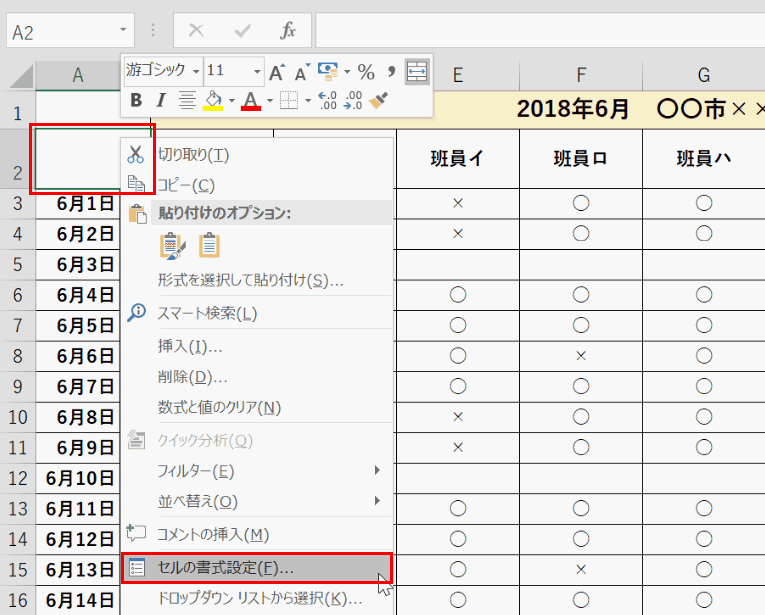This screenshot has width=765, height=615.
Task: Choose ドロップダウン リストから選択(K)...
Action: click(x=257, y=598)
